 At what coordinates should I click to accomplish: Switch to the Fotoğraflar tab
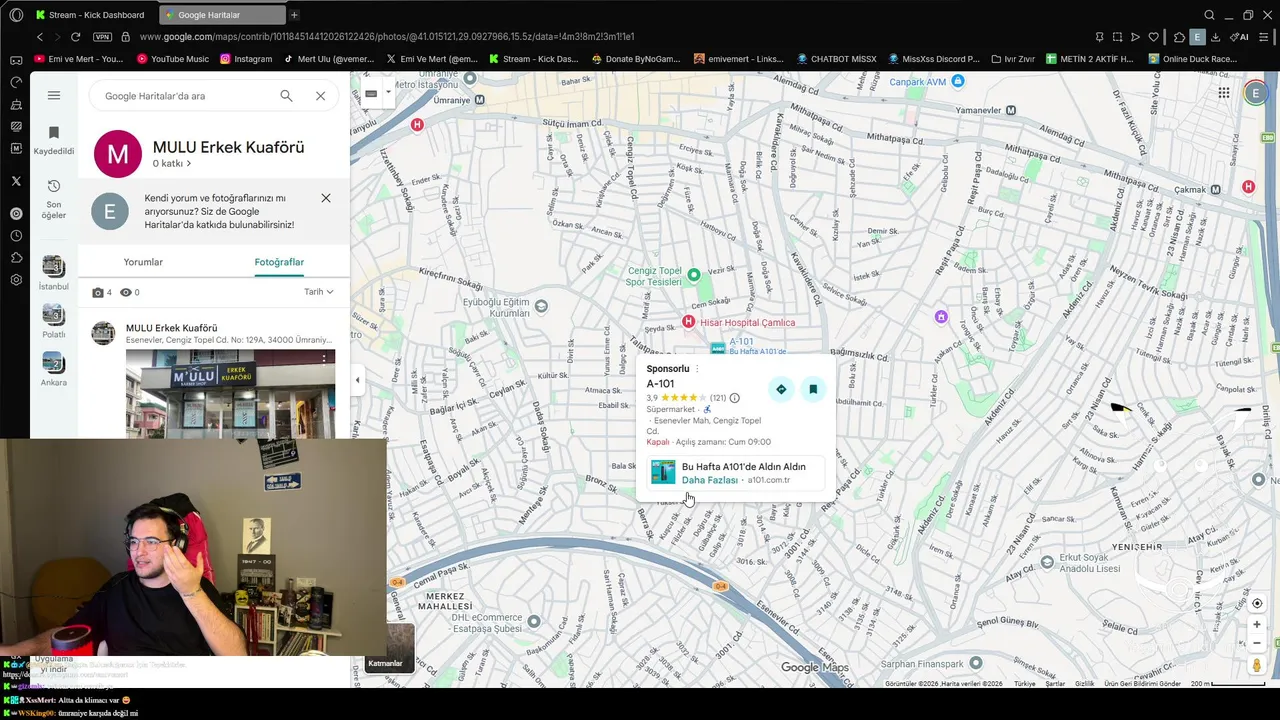[279, 262]
